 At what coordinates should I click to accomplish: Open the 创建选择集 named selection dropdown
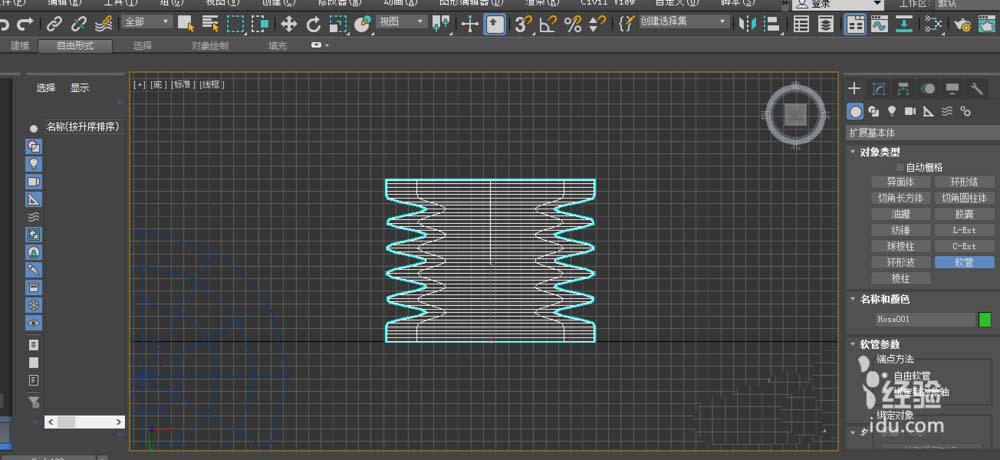point(685,22)
